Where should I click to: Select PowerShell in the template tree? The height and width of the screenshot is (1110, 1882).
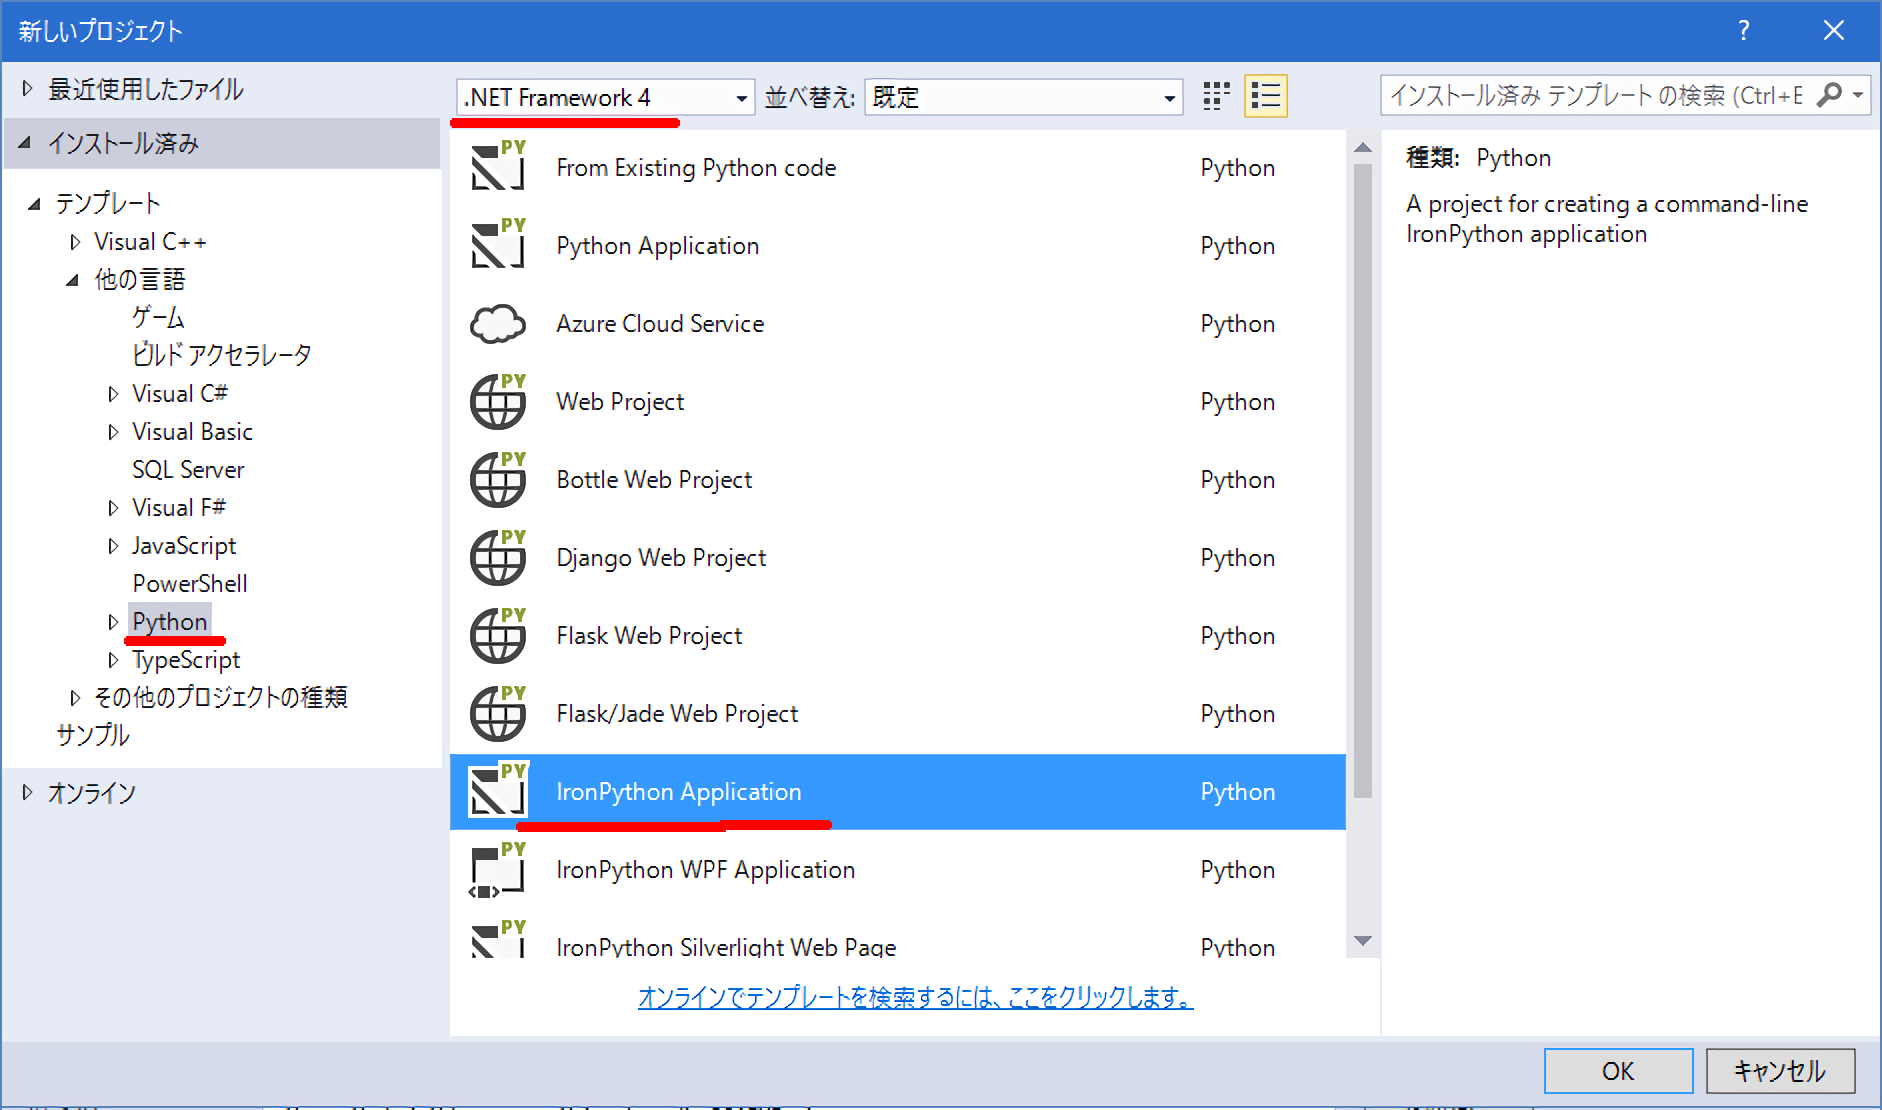pos(189,584)
